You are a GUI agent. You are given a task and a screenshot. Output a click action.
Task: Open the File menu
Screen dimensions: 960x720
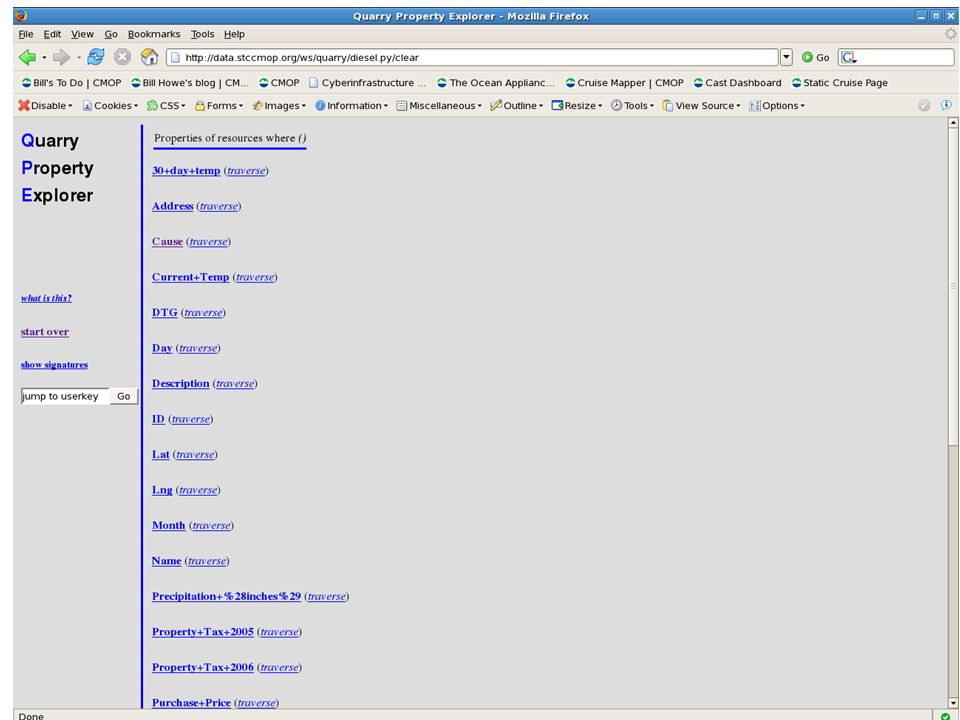[x=26, y=34]
